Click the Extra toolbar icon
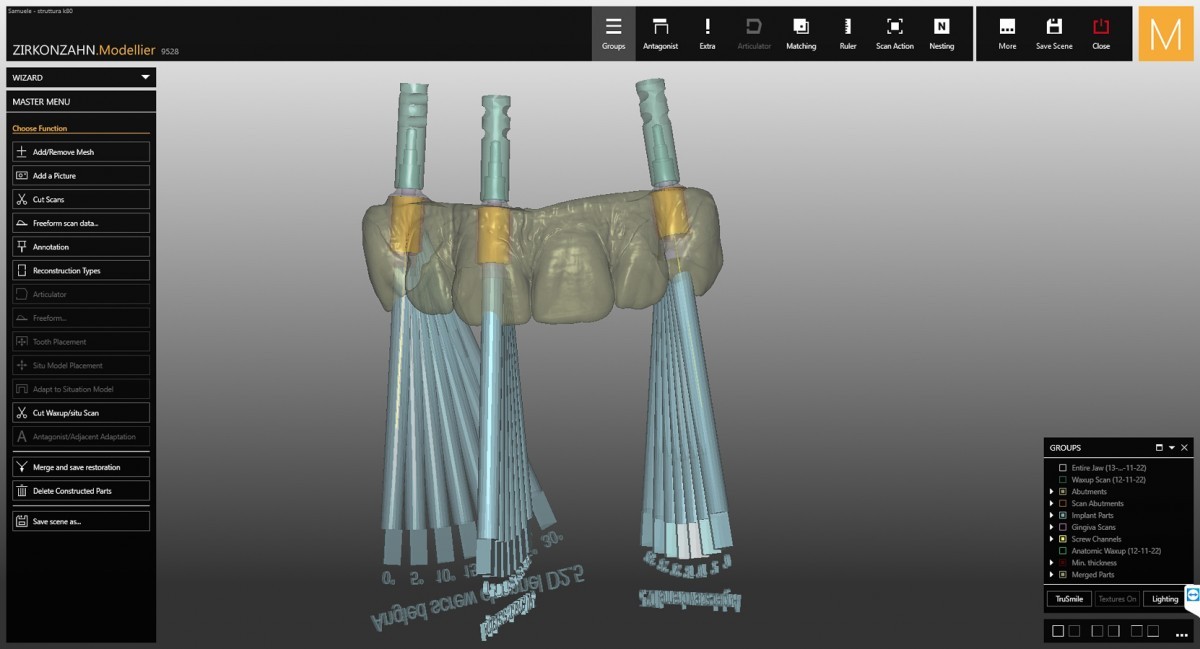The width and height of the screenshot is (1200, 649). (707, 33)
